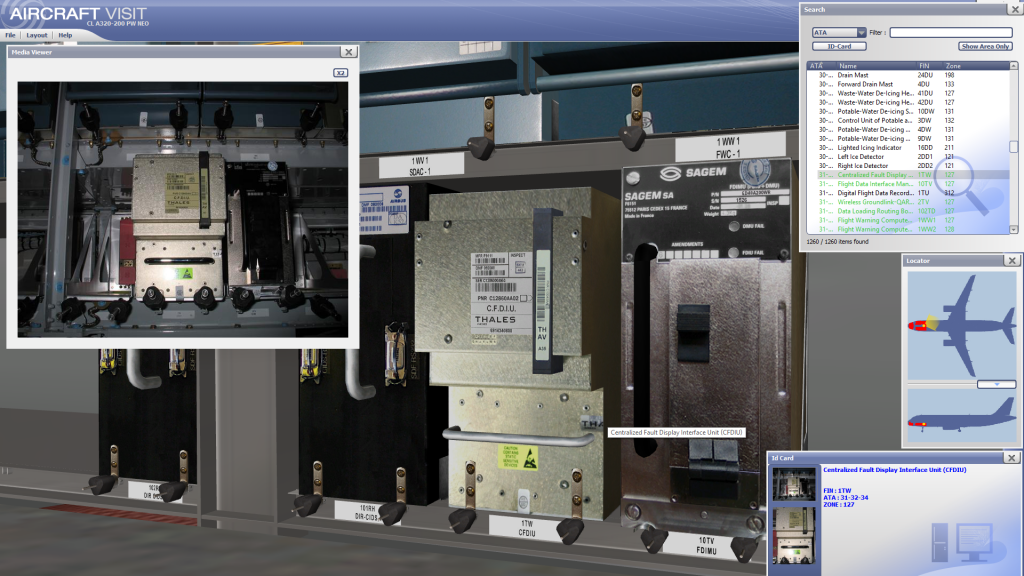Click the top-view aircraft in Locator
Viewport: 1024px width, 576px height.
coord(961,325)
